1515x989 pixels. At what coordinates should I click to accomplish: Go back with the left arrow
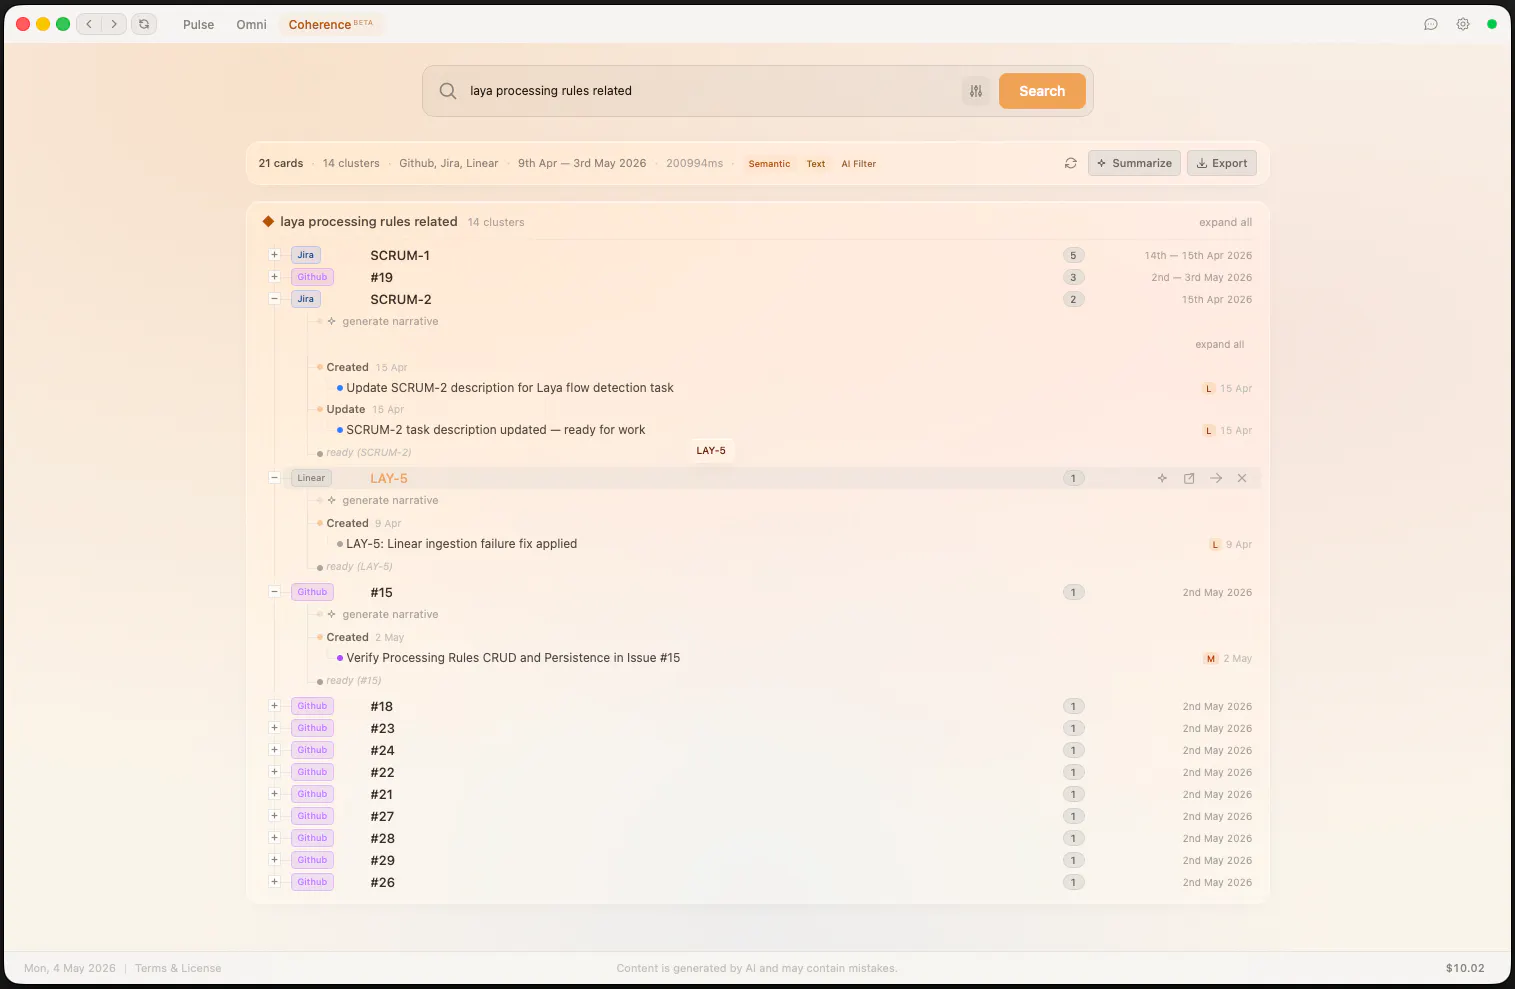point(89,24)
